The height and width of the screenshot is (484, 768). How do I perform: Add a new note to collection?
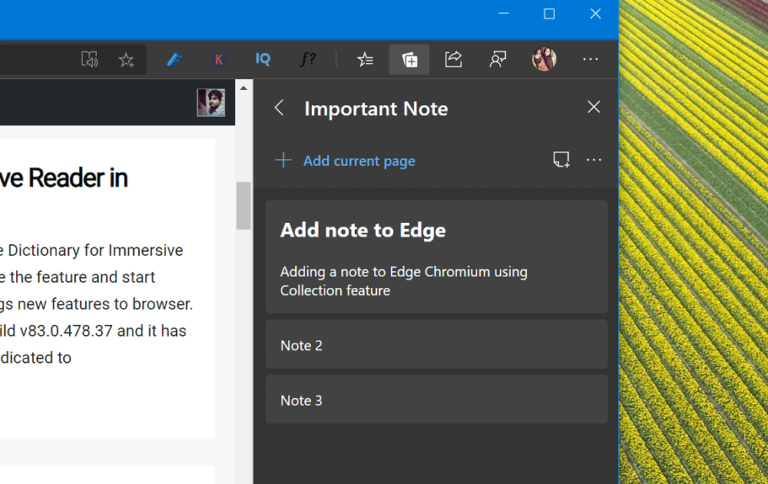click(x=561, y=160)
